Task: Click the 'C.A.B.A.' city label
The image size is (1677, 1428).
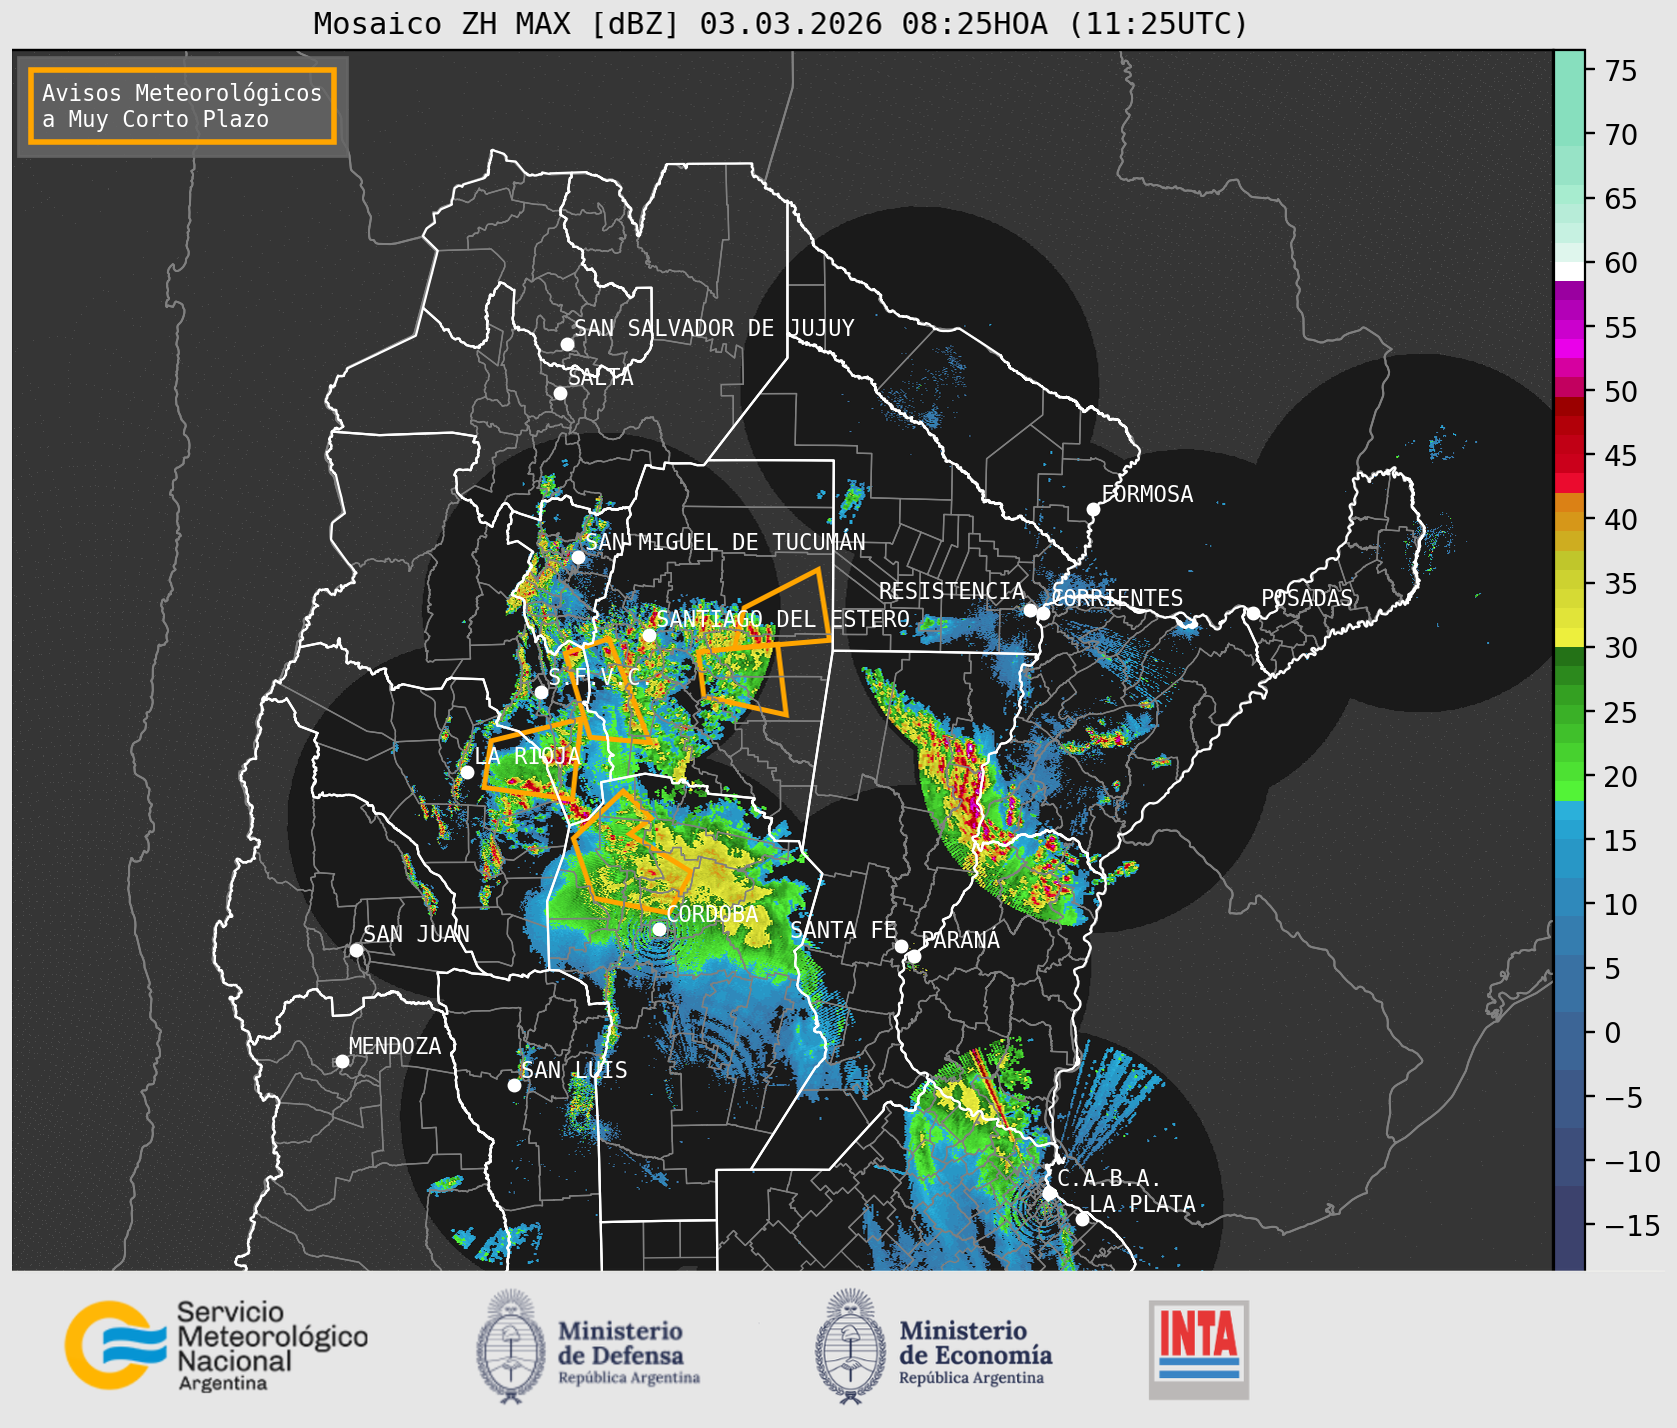Action: point(1110,1178)
